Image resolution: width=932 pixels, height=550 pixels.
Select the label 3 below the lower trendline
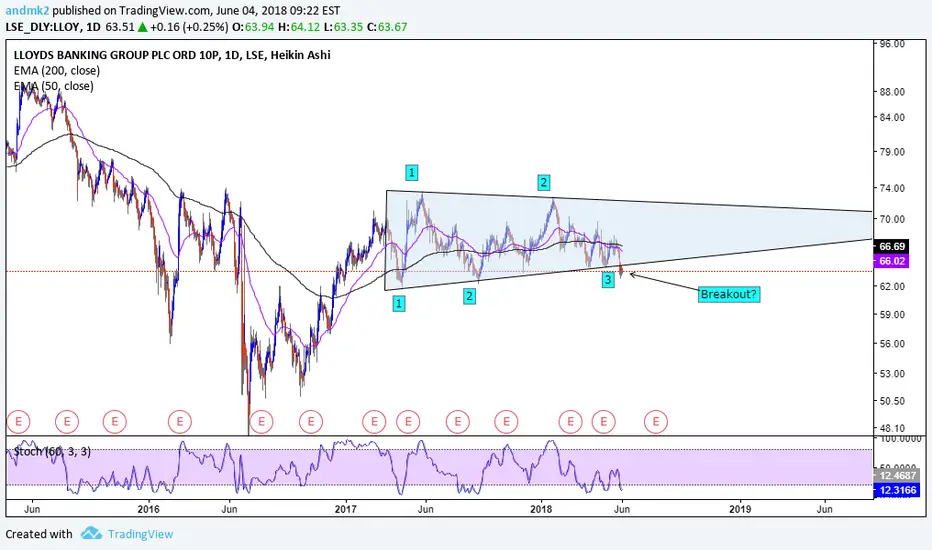click(x=607, y=279)
